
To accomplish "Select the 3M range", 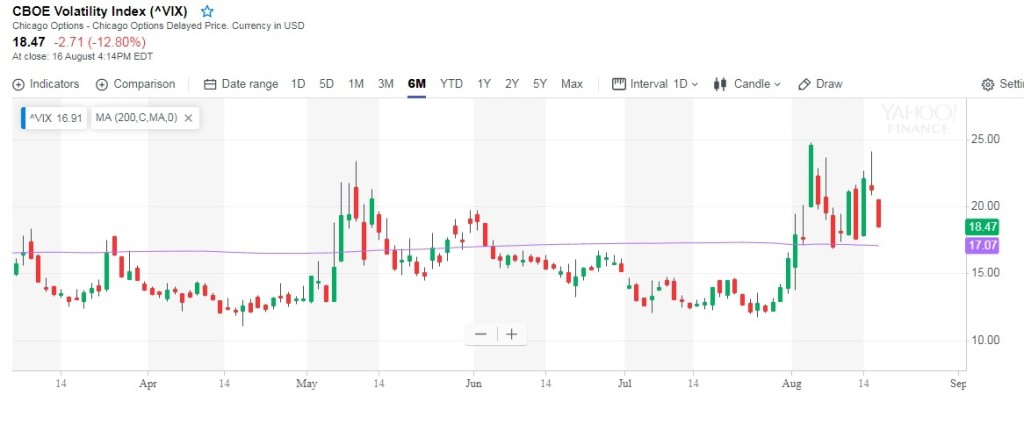I will 386,84.
